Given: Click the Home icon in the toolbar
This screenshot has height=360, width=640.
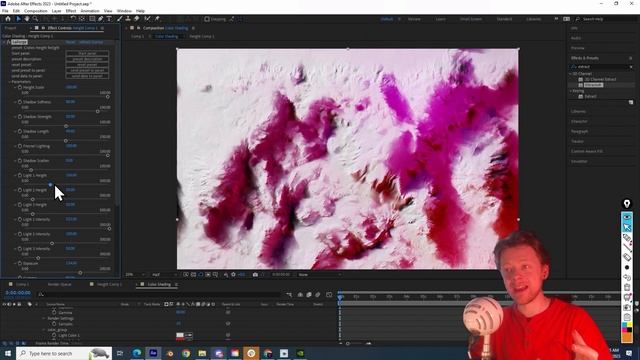Looking at the screenshot, I should [8, 19].
